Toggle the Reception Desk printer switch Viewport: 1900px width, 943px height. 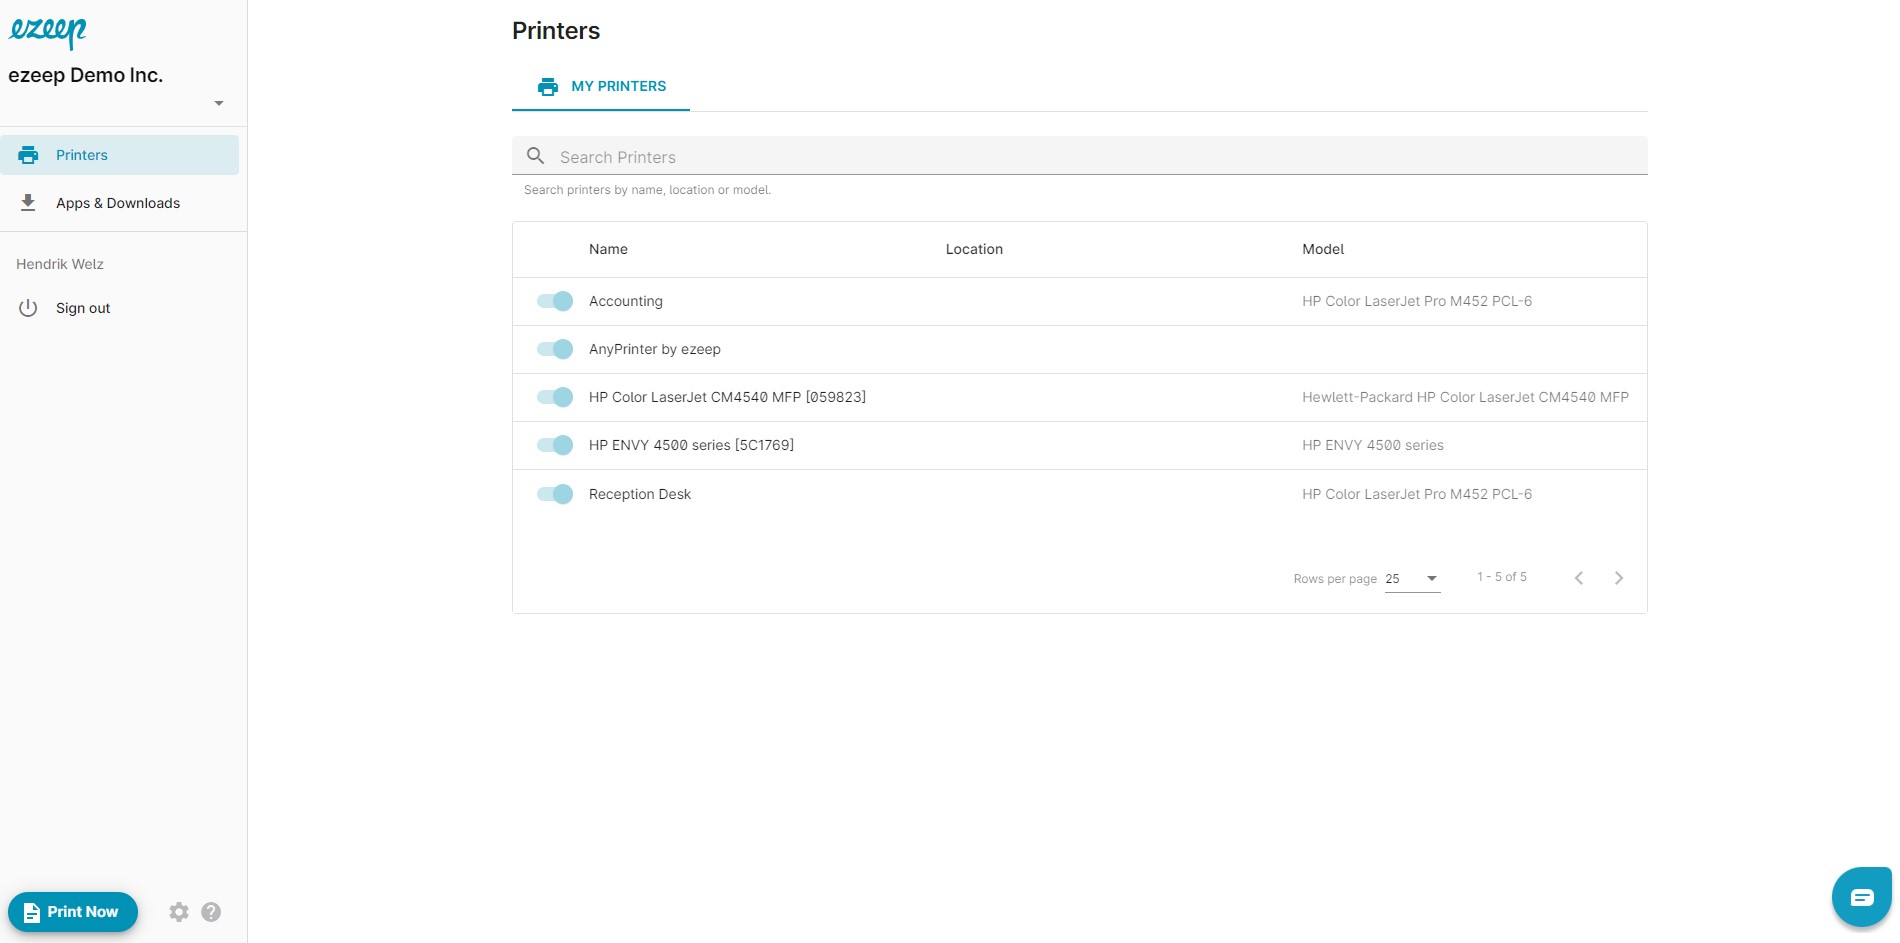(555, 494)
